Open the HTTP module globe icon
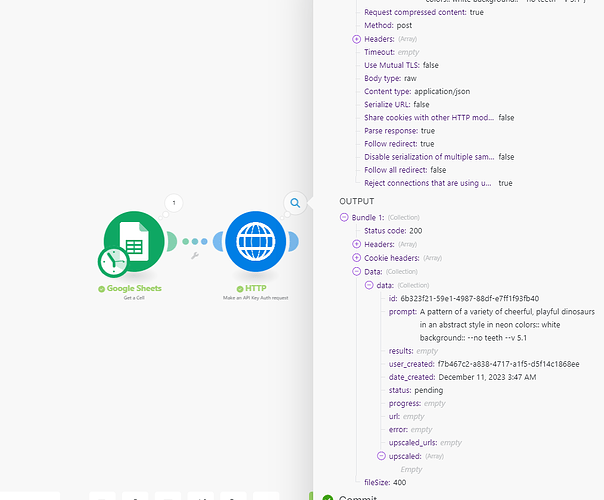The width and height of the screenshot is (604, 500). coord(256,241)
